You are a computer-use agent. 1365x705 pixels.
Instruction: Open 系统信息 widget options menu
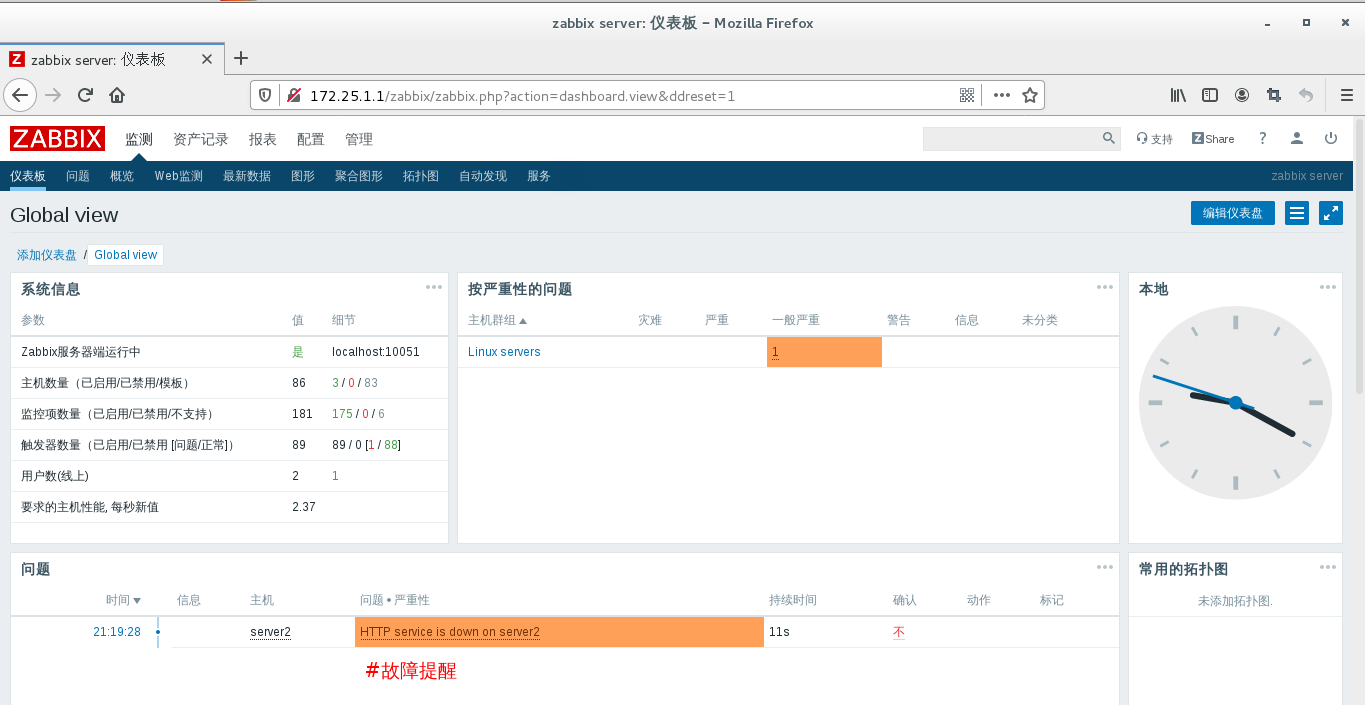(433, 287)
